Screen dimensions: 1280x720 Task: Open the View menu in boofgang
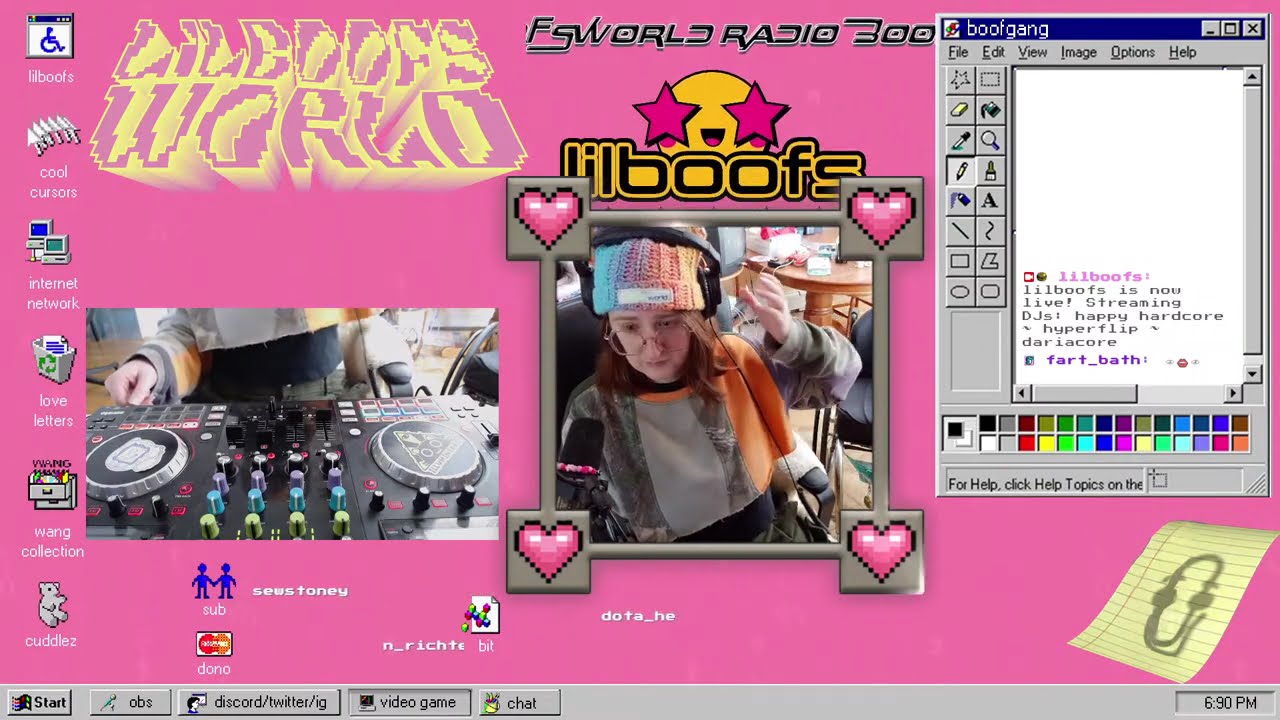click(x=1032, y=52)
